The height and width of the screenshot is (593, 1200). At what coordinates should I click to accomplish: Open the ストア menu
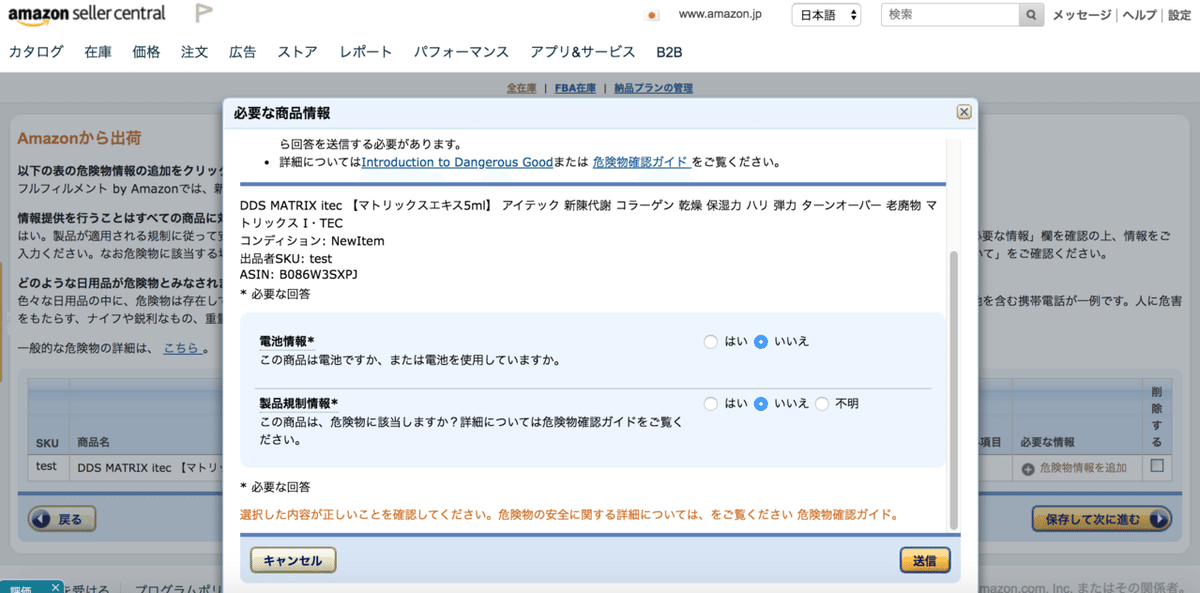point(298,52)
